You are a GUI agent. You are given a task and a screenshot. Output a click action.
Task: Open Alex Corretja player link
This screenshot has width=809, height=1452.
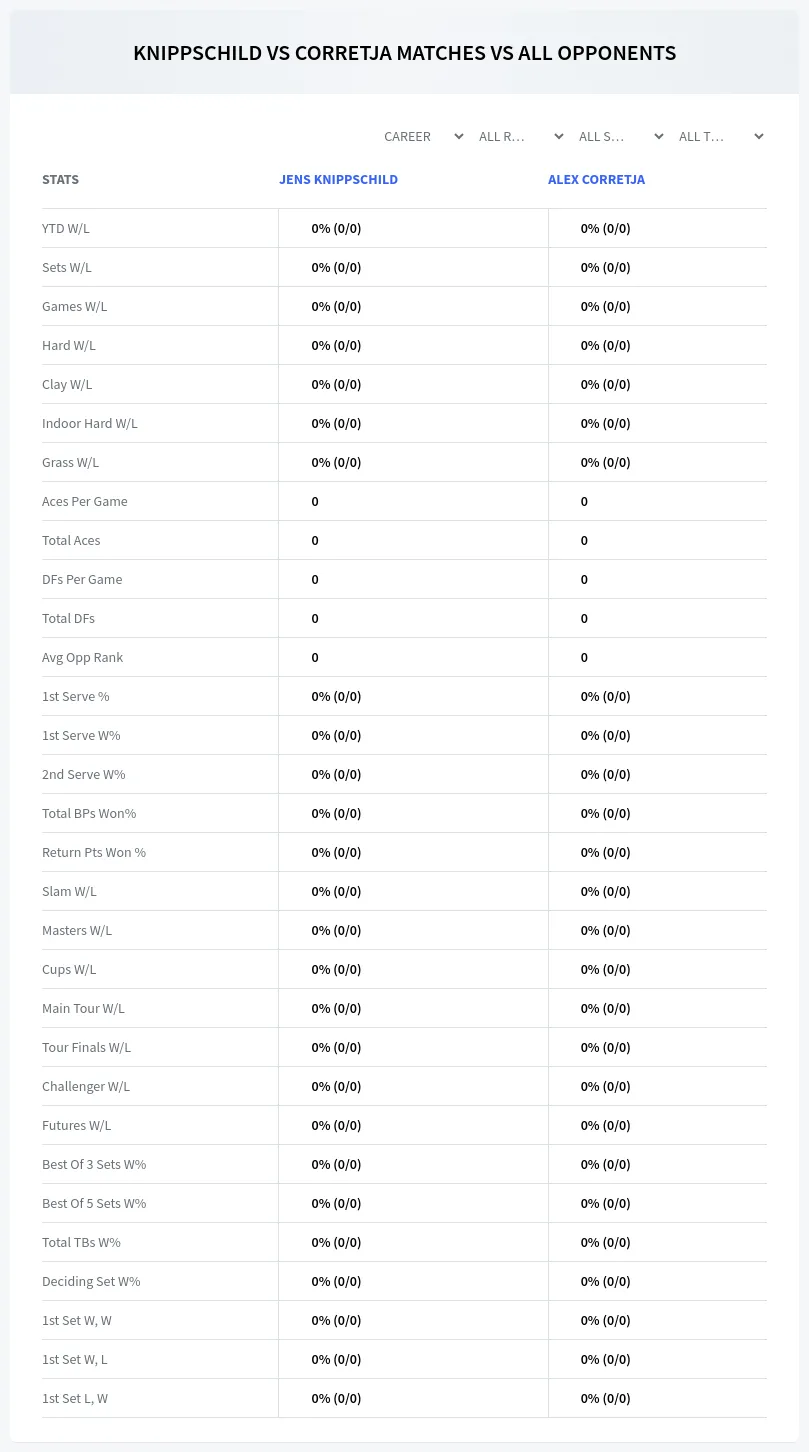(596, 180)
